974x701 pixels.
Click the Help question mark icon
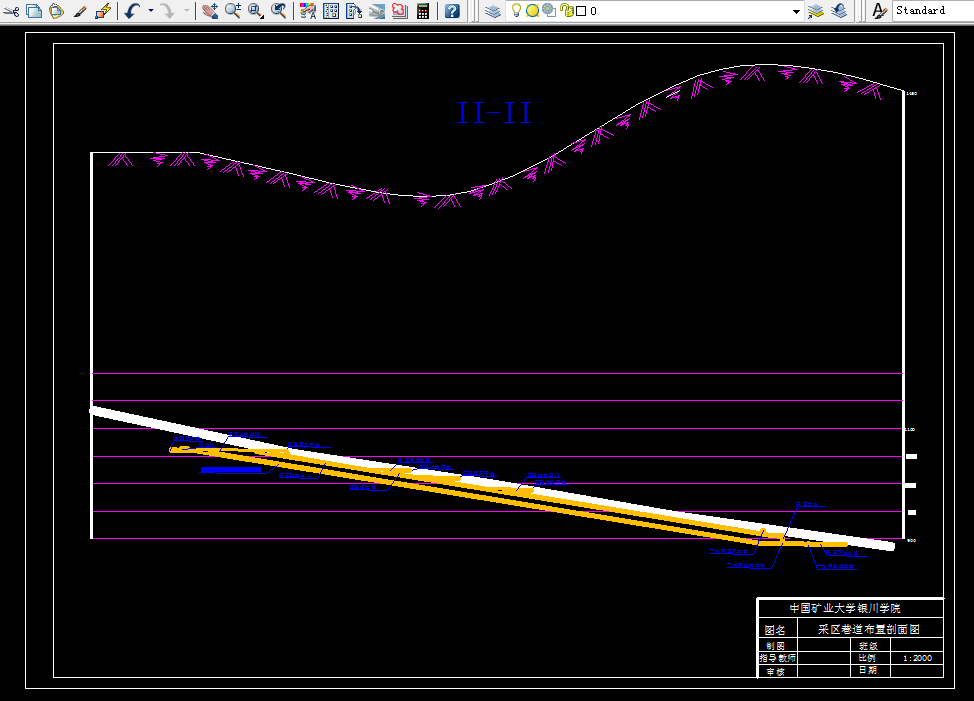coord(452,11)
